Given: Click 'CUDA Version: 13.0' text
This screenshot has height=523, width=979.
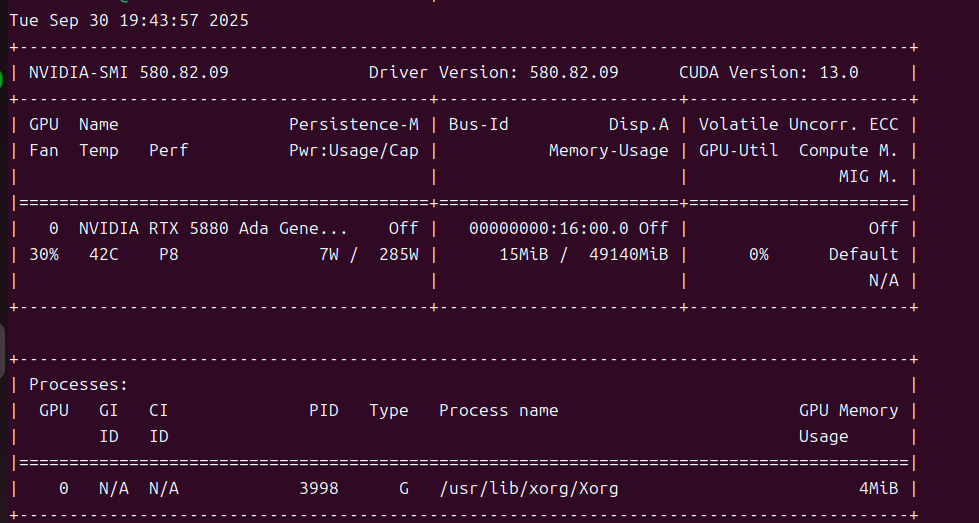Looking at the screenshot, I should (769, 72).
